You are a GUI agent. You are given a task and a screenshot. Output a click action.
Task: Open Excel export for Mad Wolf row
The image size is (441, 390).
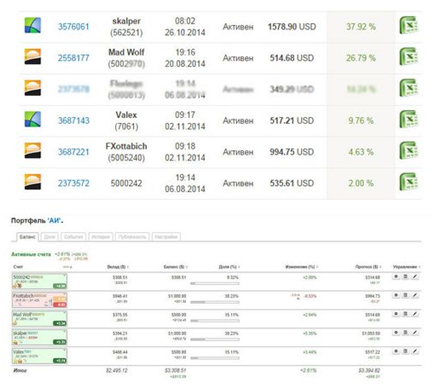pos(409,57)
